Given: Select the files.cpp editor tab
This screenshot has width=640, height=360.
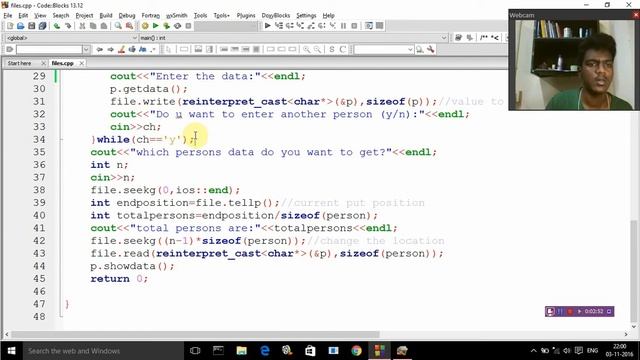Looking at the screenshot, I should 62,63.
